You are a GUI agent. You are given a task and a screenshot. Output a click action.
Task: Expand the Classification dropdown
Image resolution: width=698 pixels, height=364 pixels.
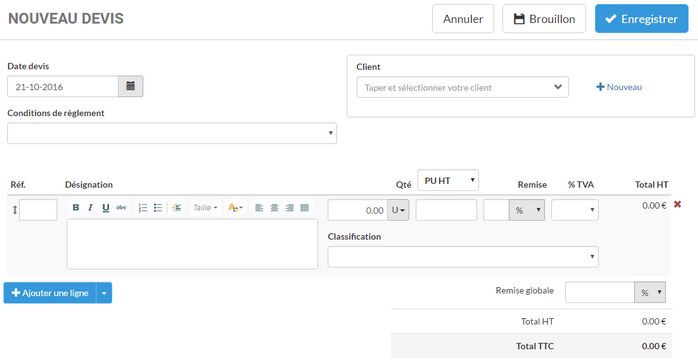[463, 257]
